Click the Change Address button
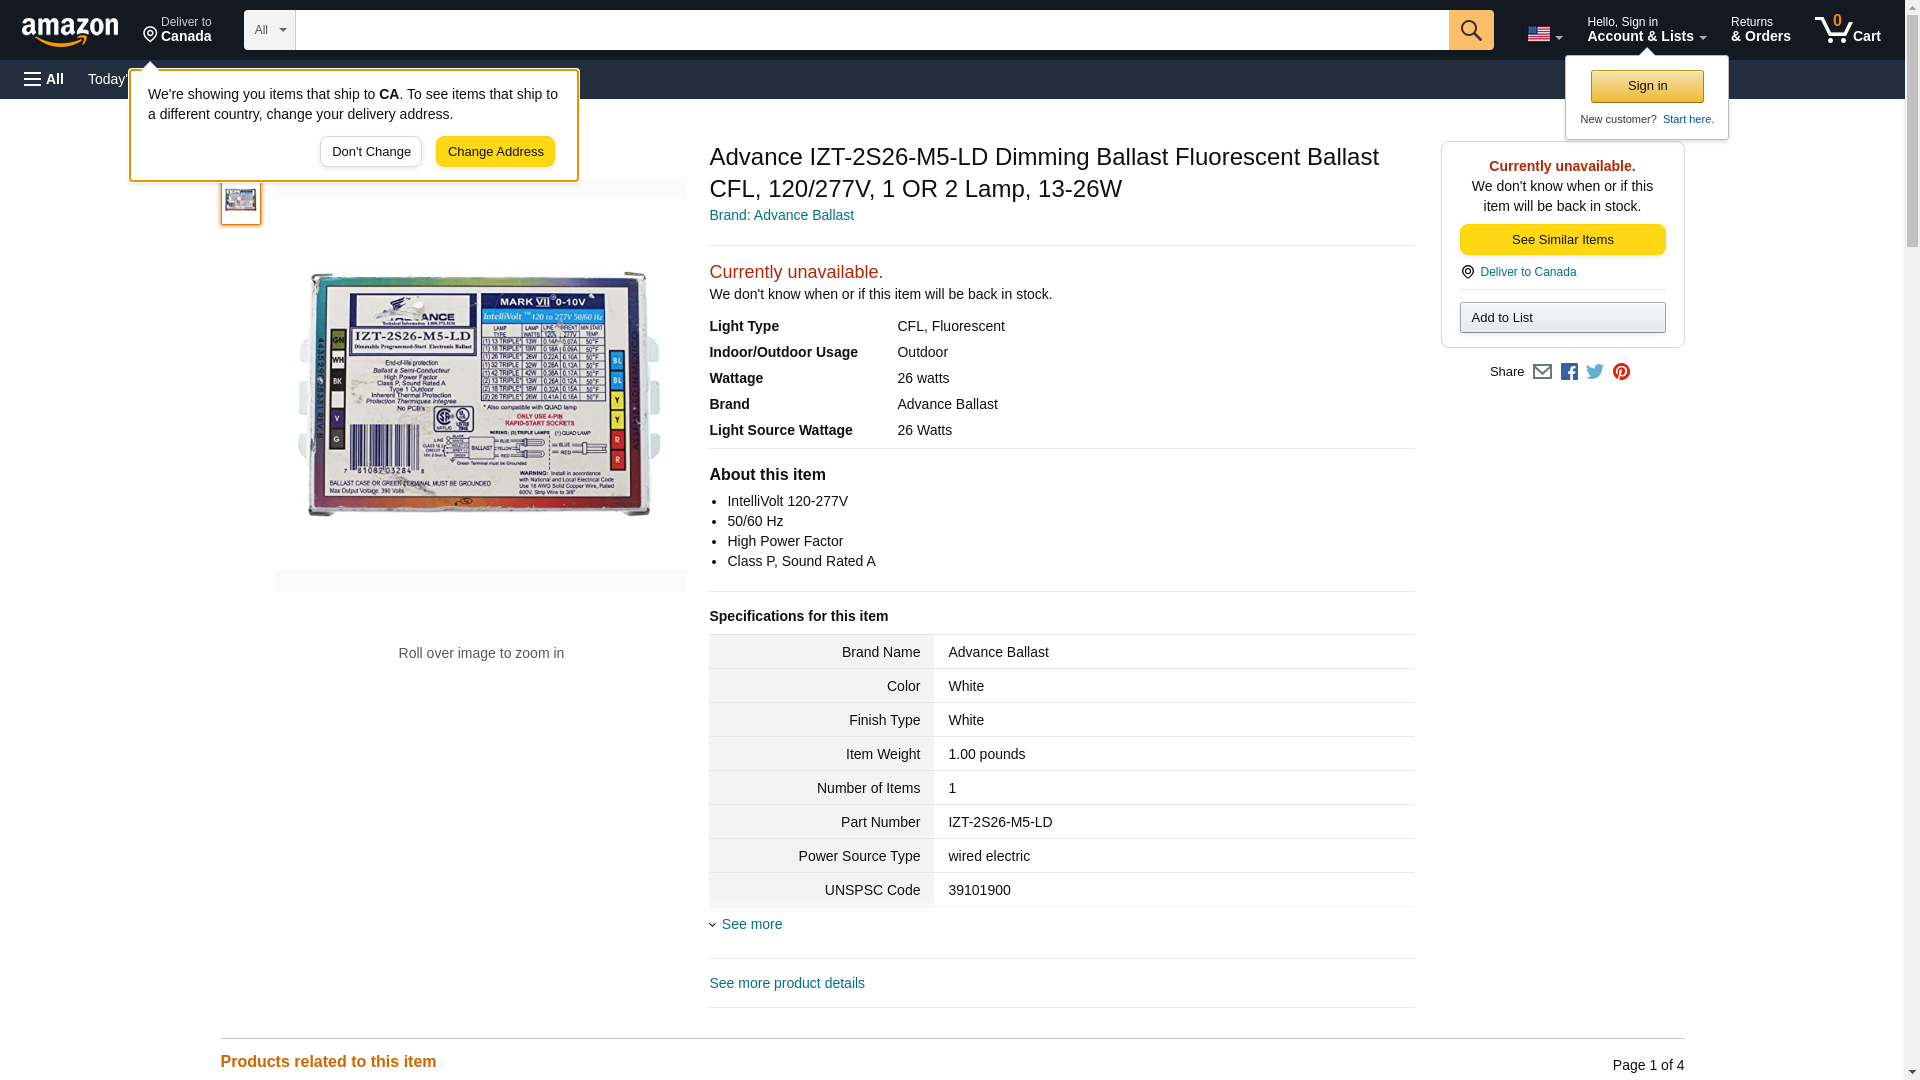 (x=495, y=152)
